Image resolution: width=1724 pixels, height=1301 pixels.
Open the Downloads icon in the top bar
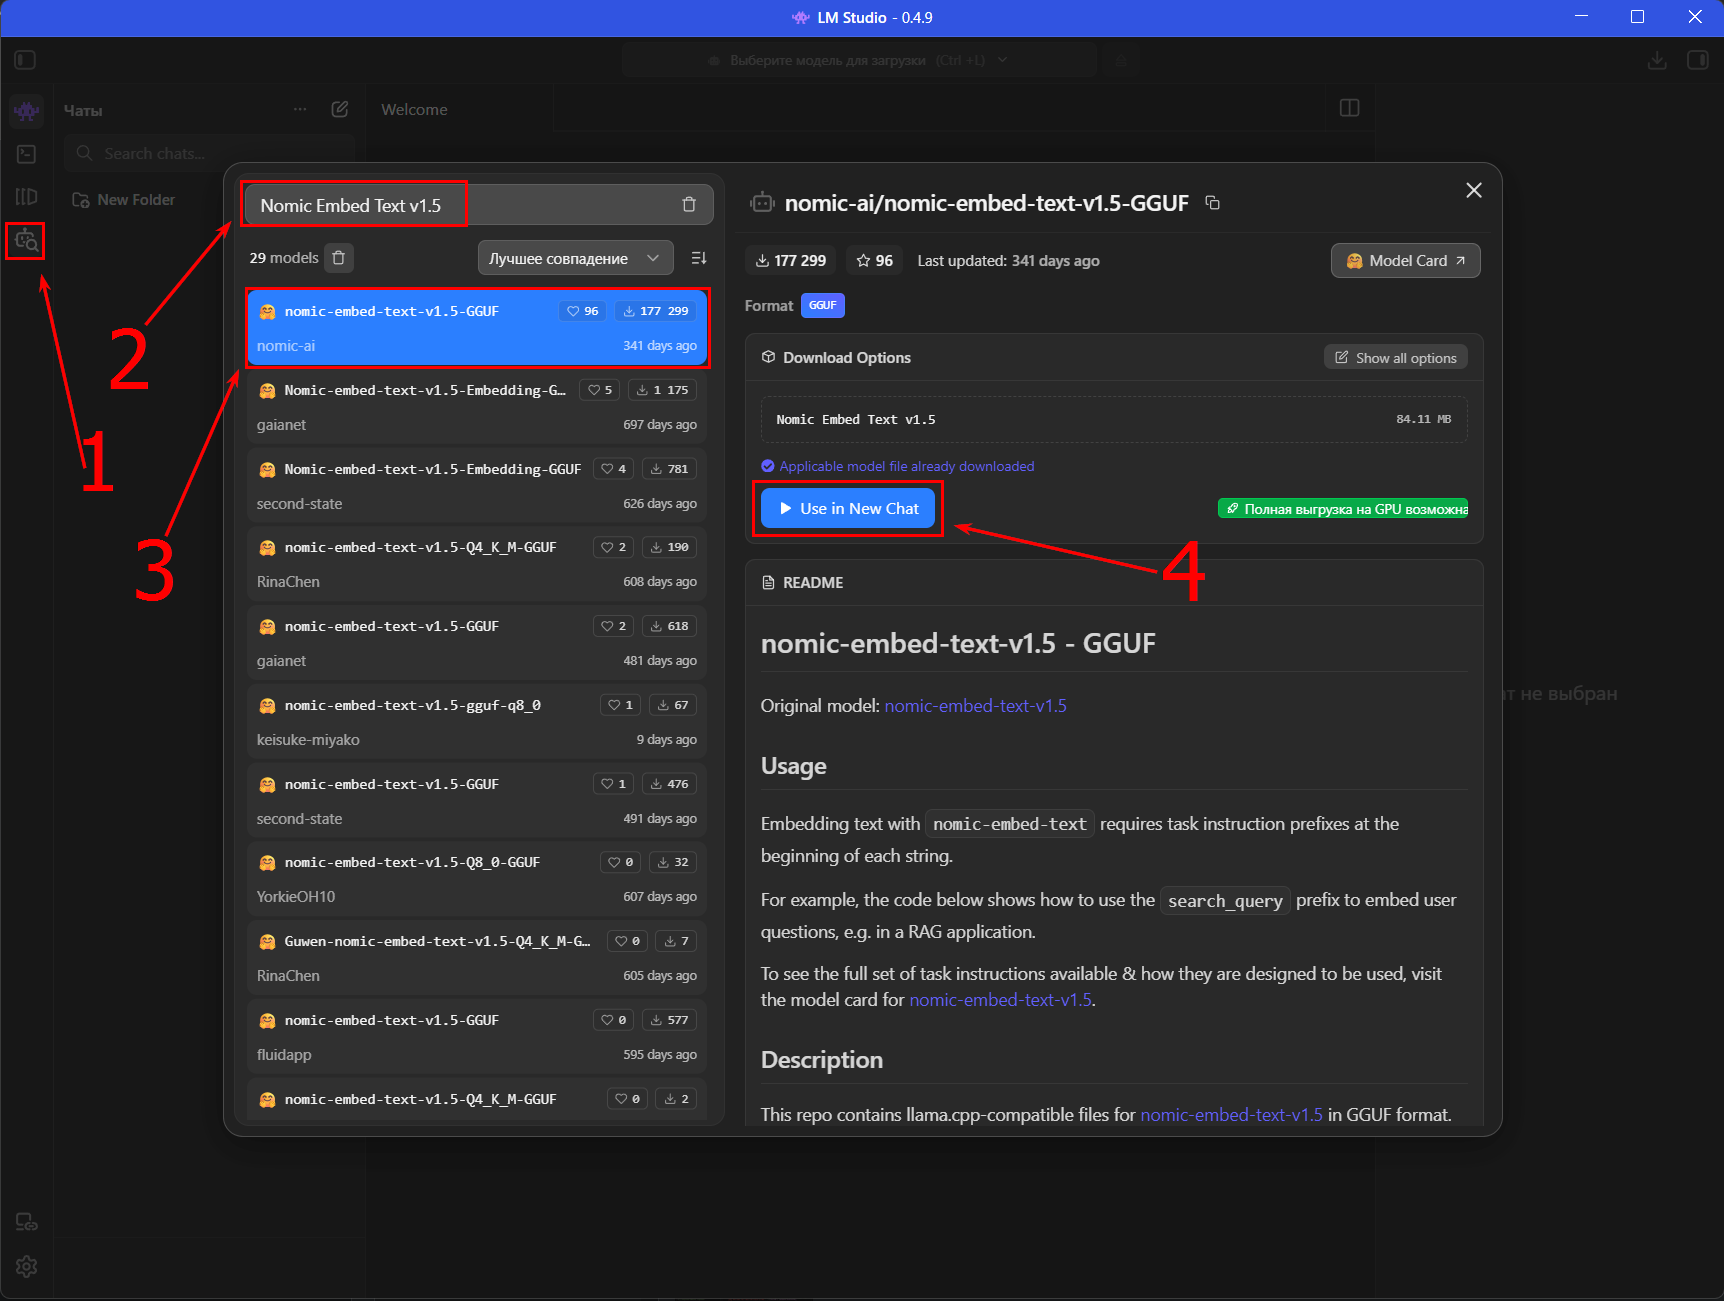click(1657, 60)
